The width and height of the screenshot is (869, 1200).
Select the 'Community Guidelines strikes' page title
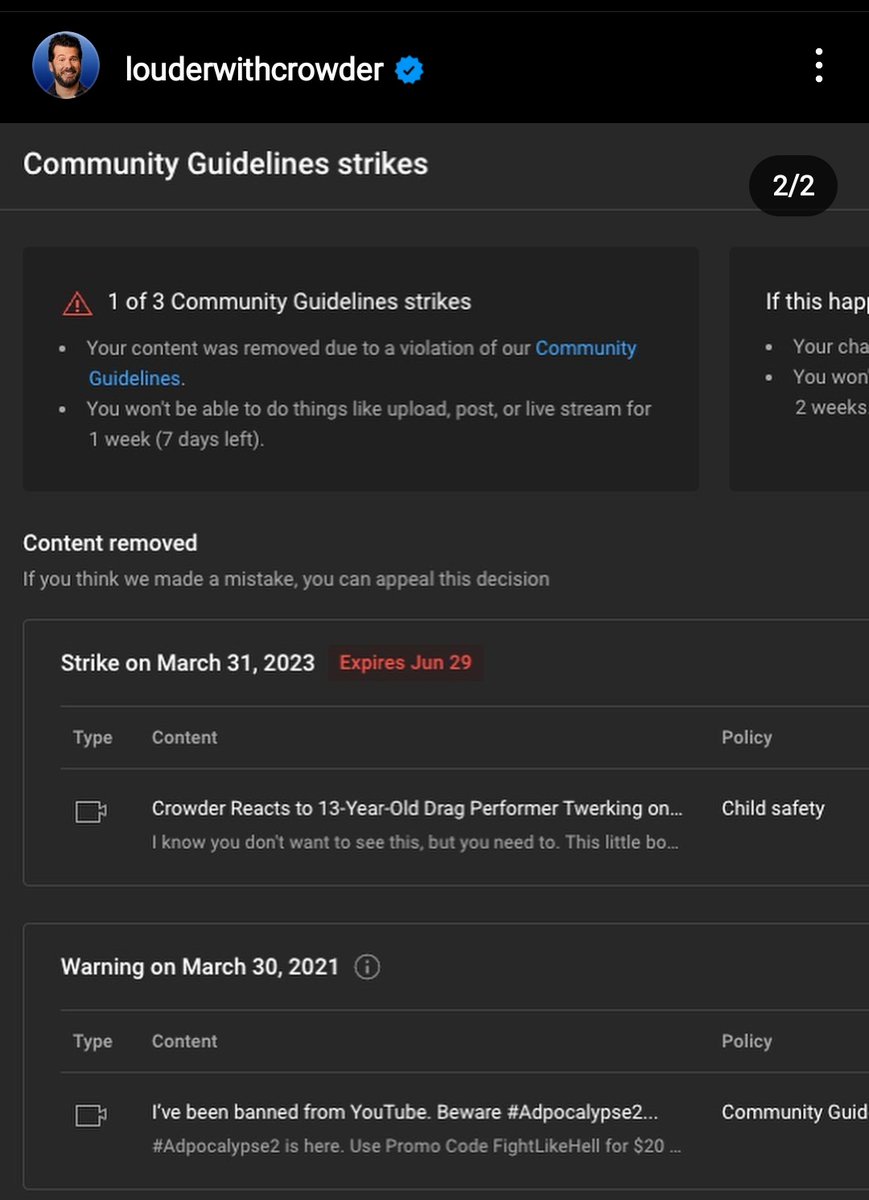225,164
